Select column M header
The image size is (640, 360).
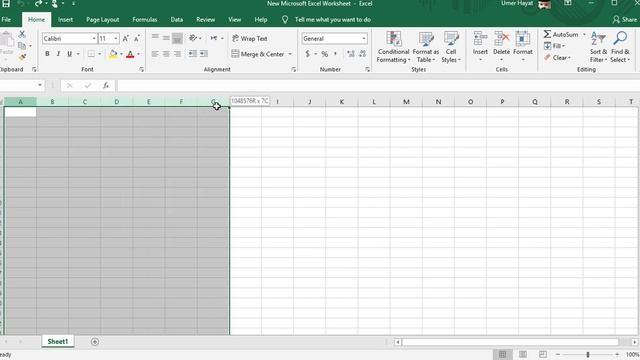point(406,102)
